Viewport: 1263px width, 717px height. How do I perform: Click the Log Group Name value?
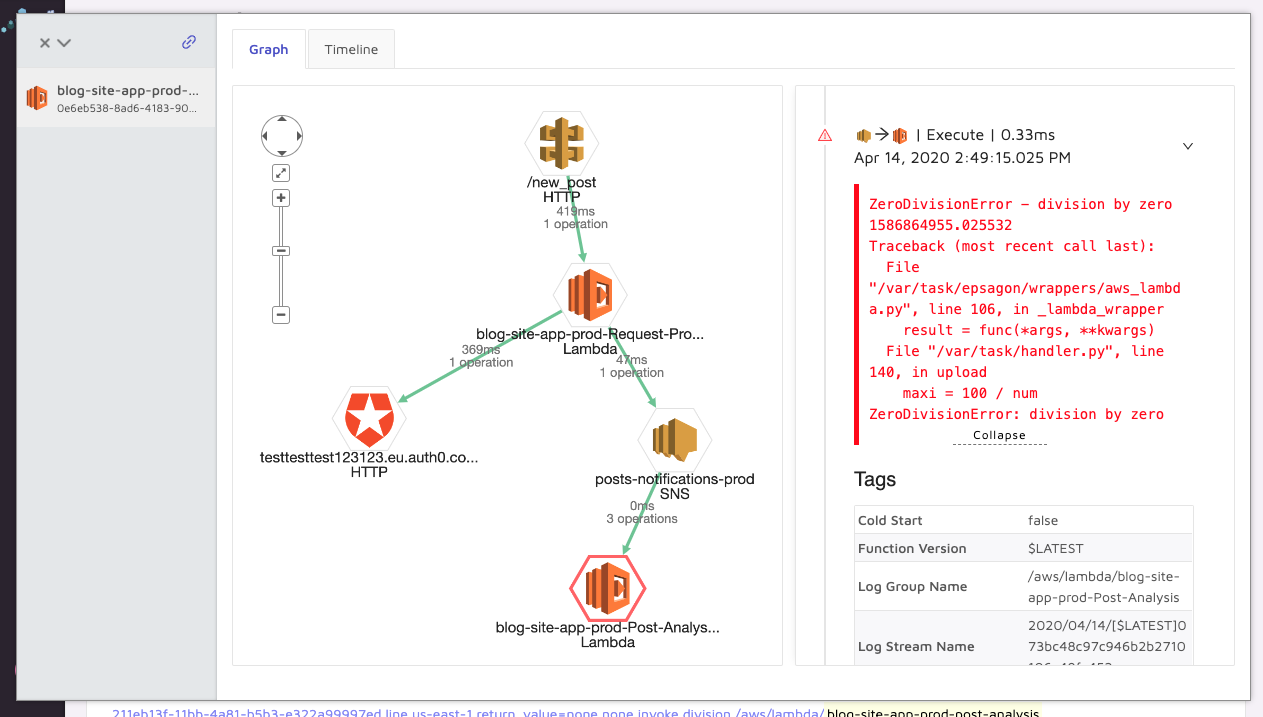point(1104,587)
